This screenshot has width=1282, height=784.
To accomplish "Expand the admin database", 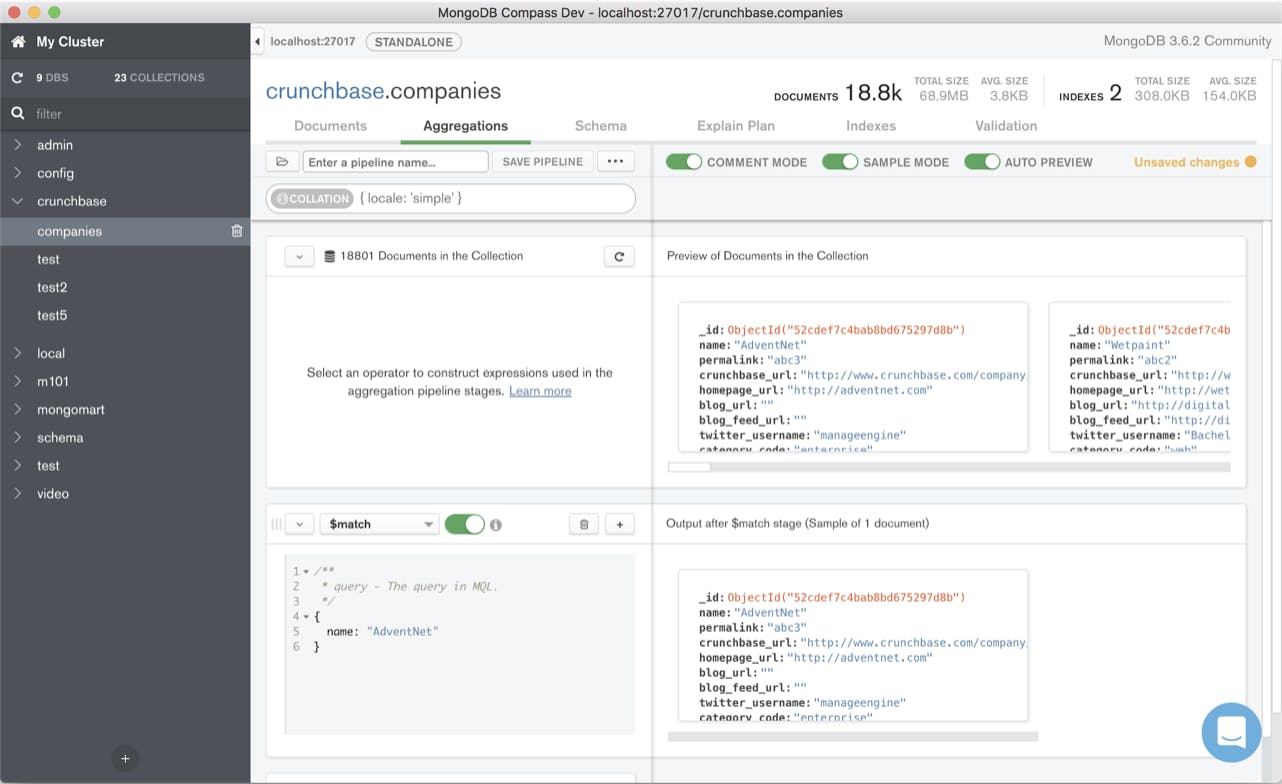I will coord(17,145).
